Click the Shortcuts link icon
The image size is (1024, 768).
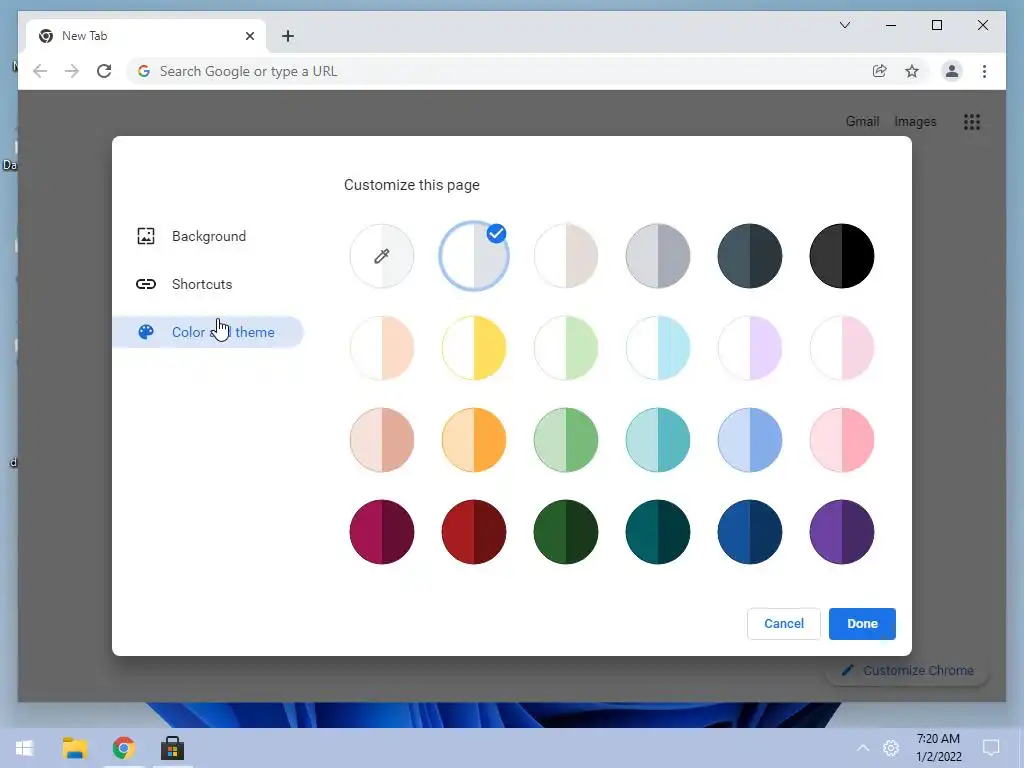(x=146, y=284)
